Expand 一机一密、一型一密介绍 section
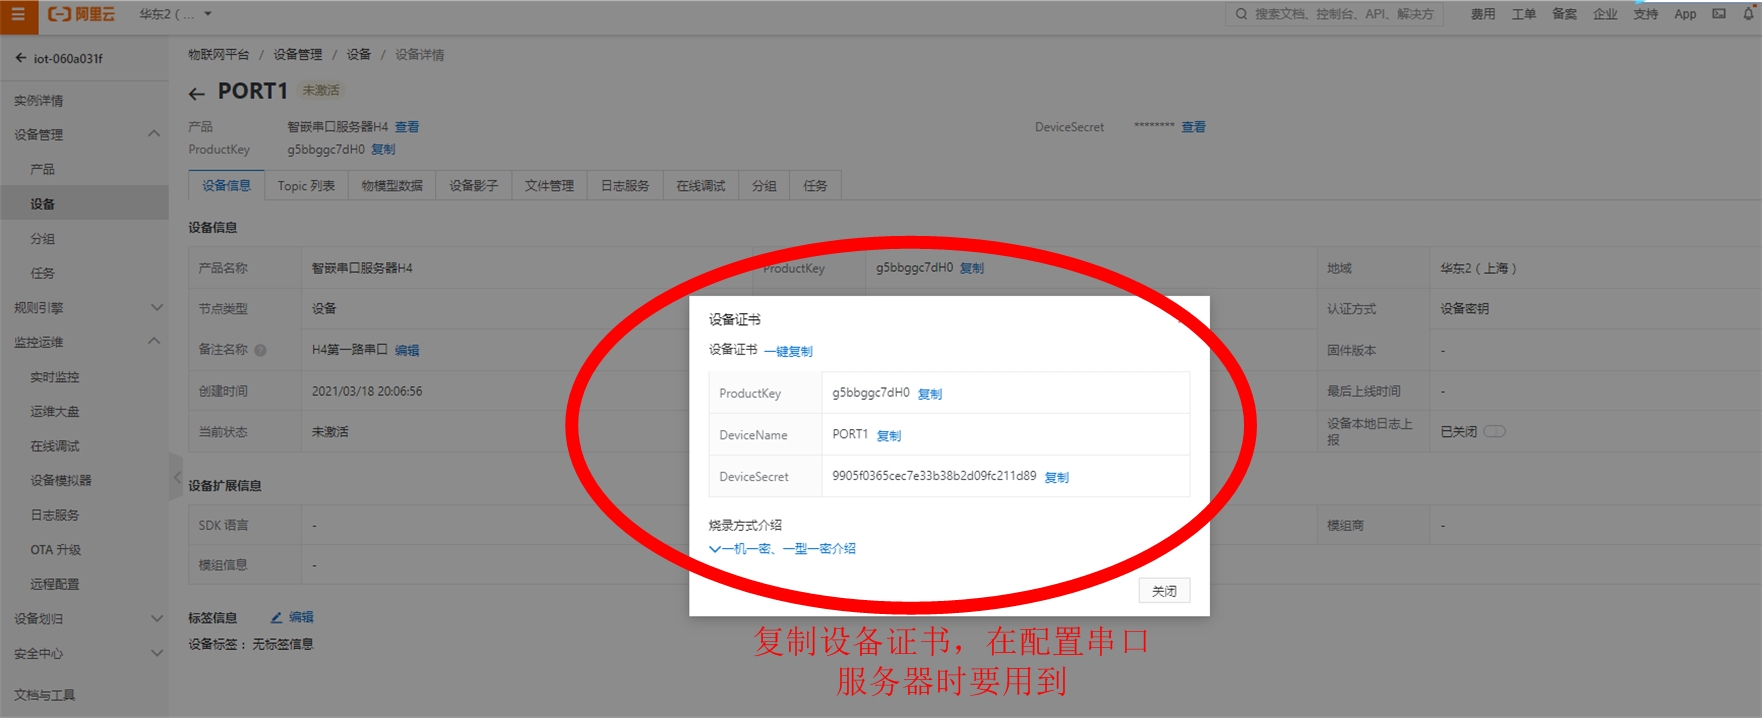This screenshot has width=1763, height=719. click(x=782, y=549)
